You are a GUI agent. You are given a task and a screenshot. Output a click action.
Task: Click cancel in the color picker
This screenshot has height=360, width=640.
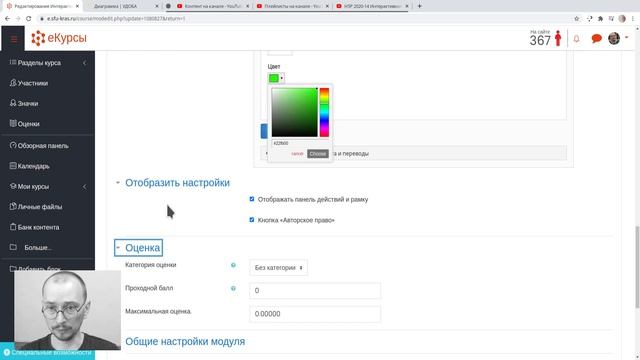[x=297, y=154]
